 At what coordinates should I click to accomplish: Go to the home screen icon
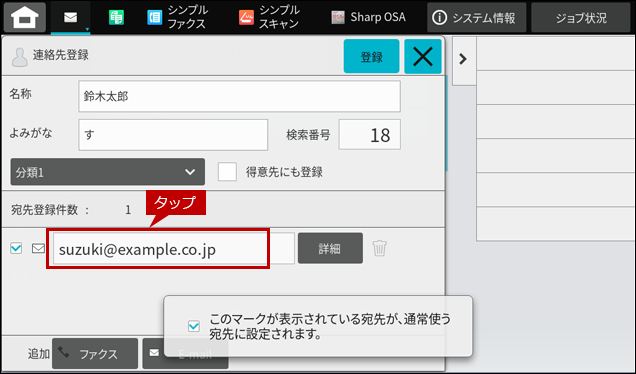[24, 17]
